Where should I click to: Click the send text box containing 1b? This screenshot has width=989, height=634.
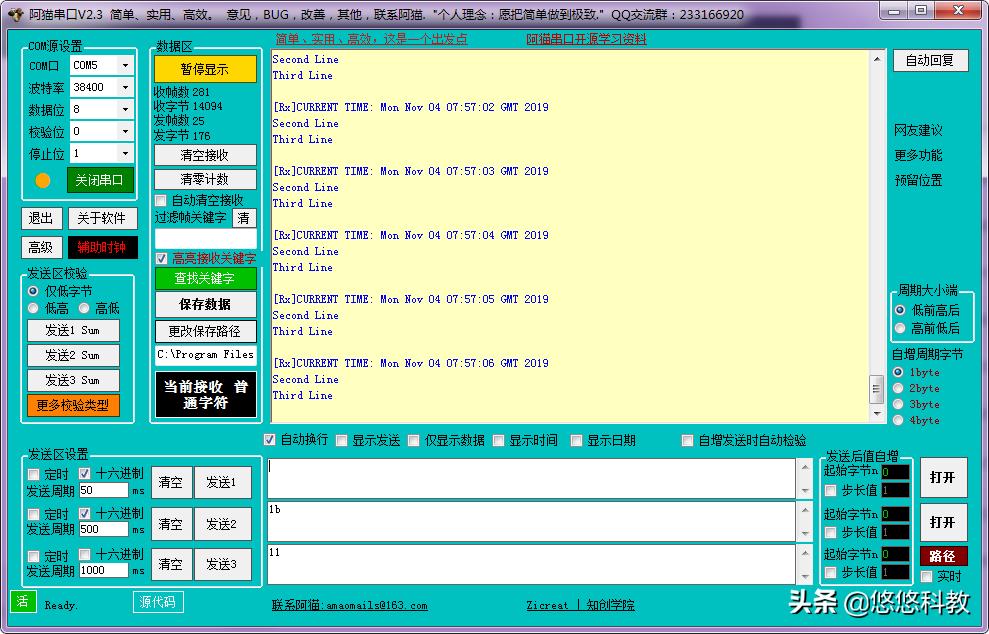531,521
